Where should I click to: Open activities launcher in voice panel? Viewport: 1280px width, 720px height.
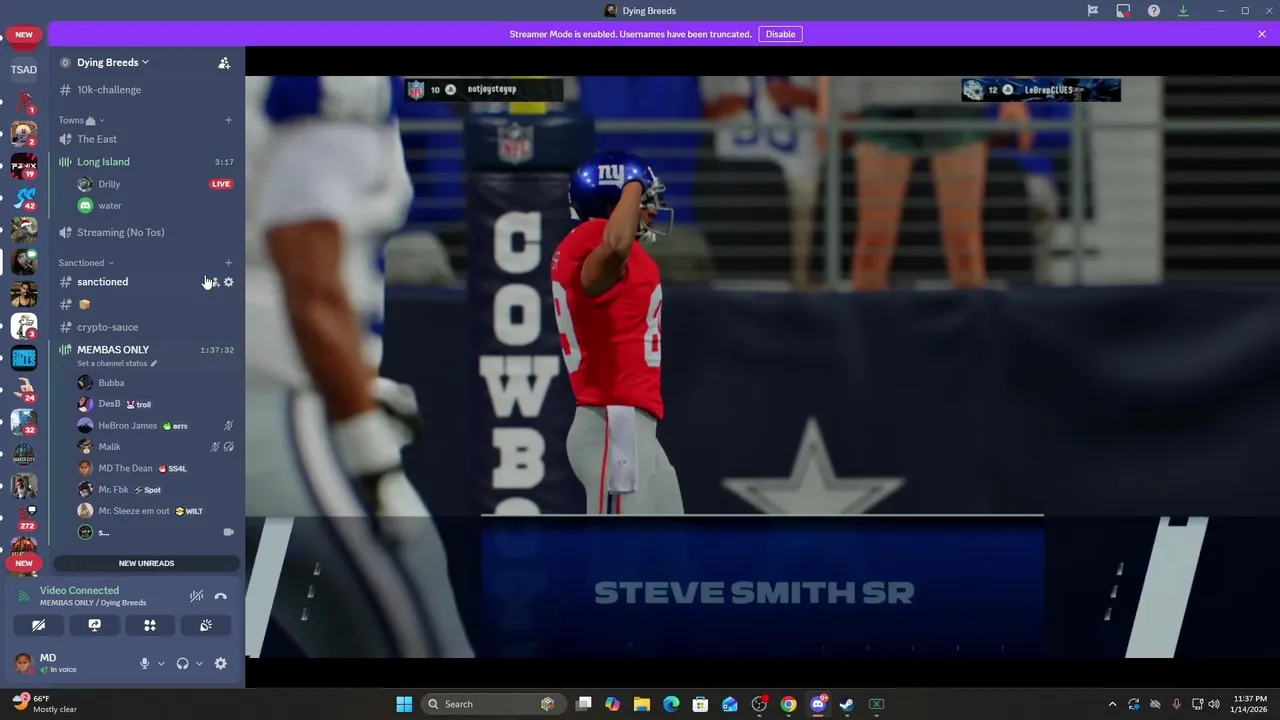coord(150,625)
